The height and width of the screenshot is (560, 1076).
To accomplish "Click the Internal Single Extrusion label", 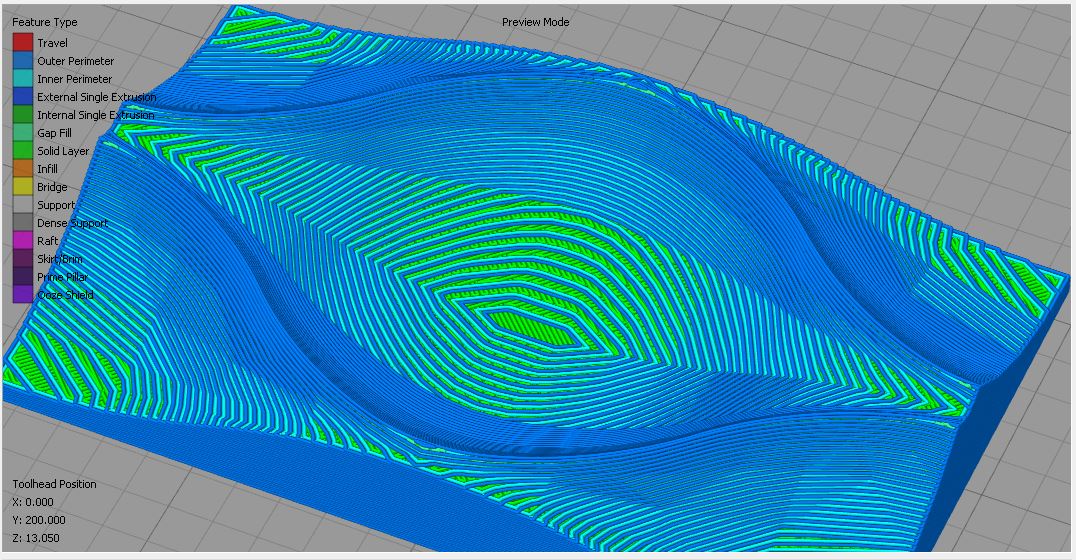I will [96, 115].
